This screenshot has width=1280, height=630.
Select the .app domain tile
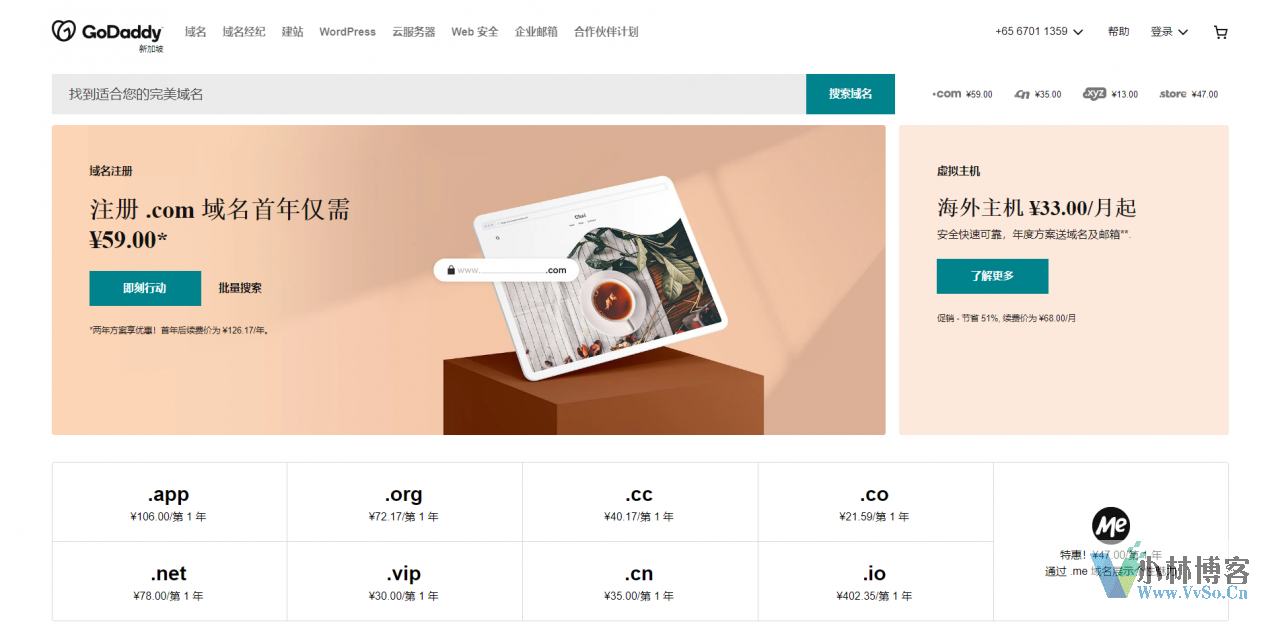click(169, 502)
